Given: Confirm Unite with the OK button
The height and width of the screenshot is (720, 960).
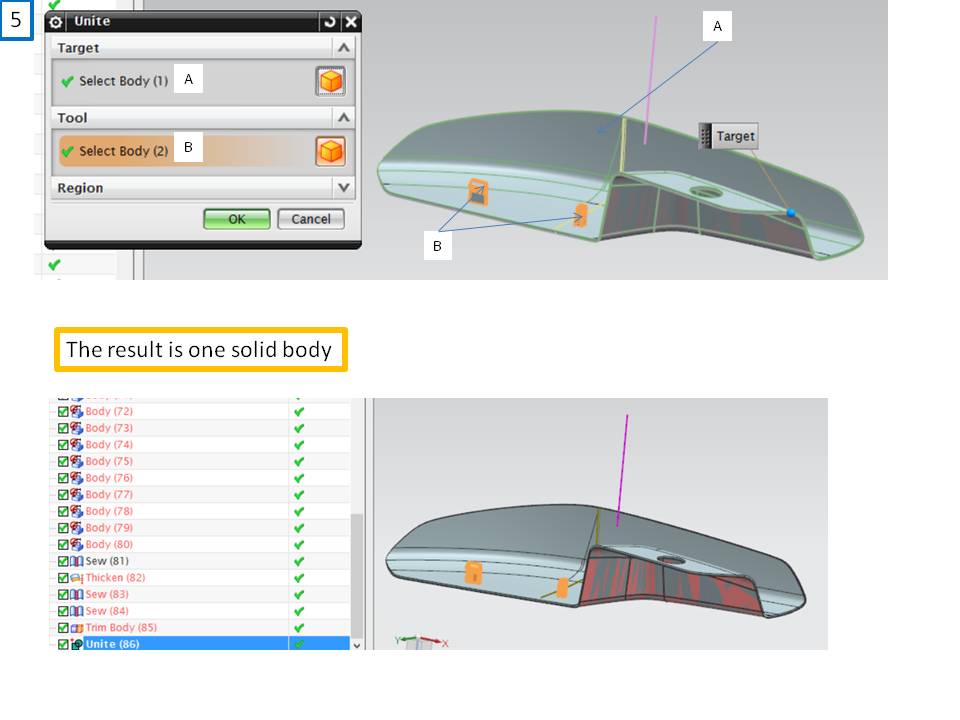Looking at the screenshot, I should [x=237, y=219].
